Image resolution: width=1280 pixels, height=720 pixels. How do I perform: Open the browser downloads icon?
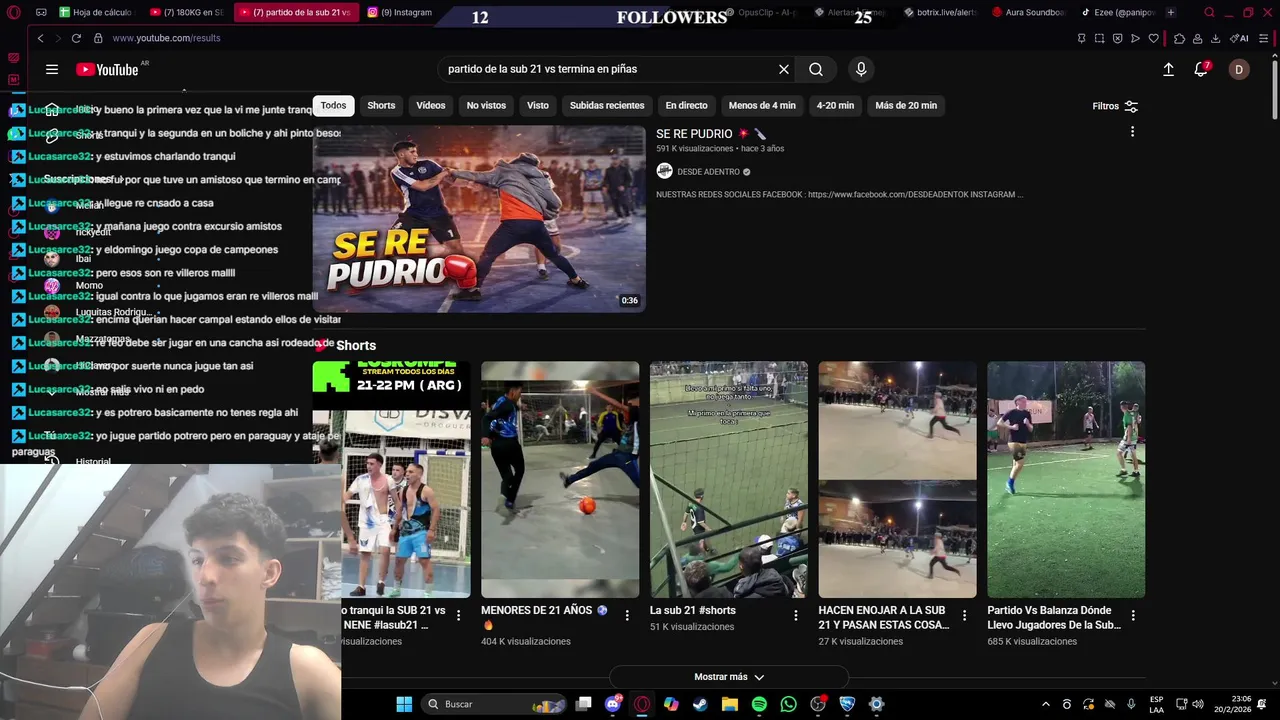click(x=1215, y=38)
